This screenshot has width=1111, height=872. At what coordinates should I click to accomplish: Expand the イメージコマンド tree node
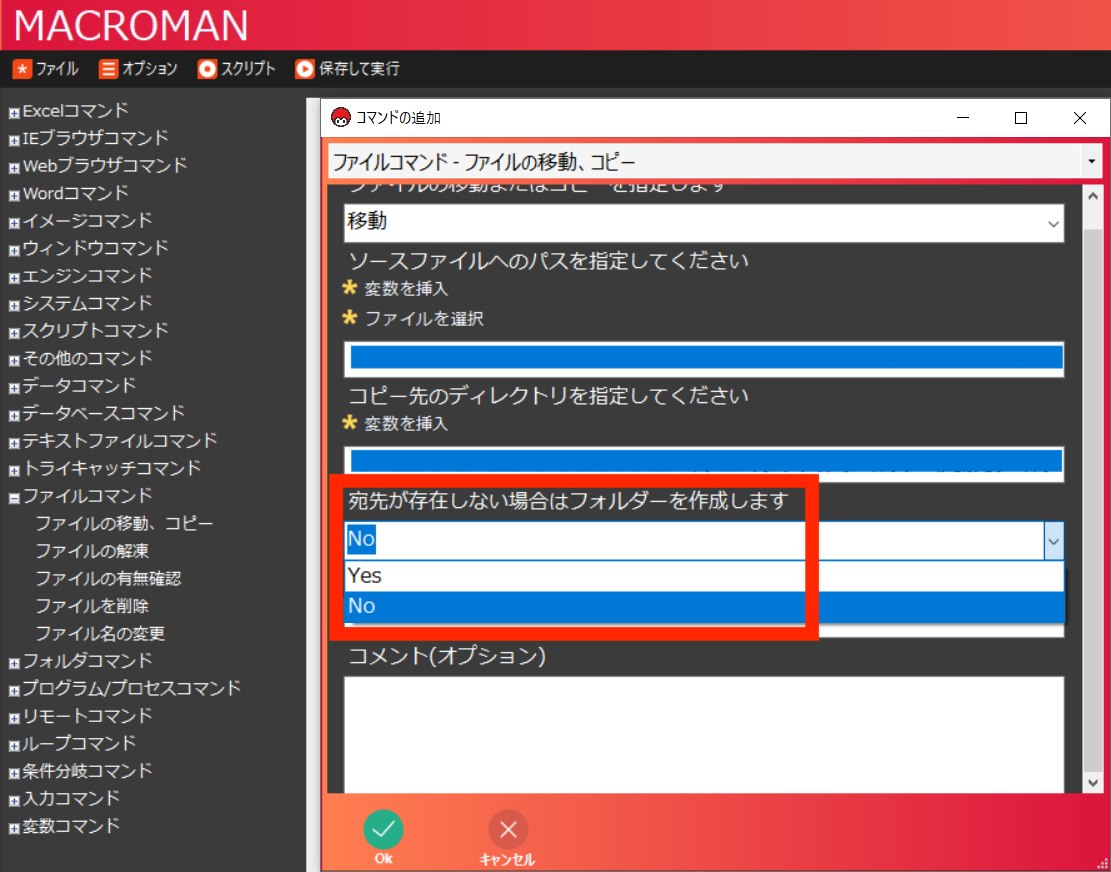pos(13,223)
